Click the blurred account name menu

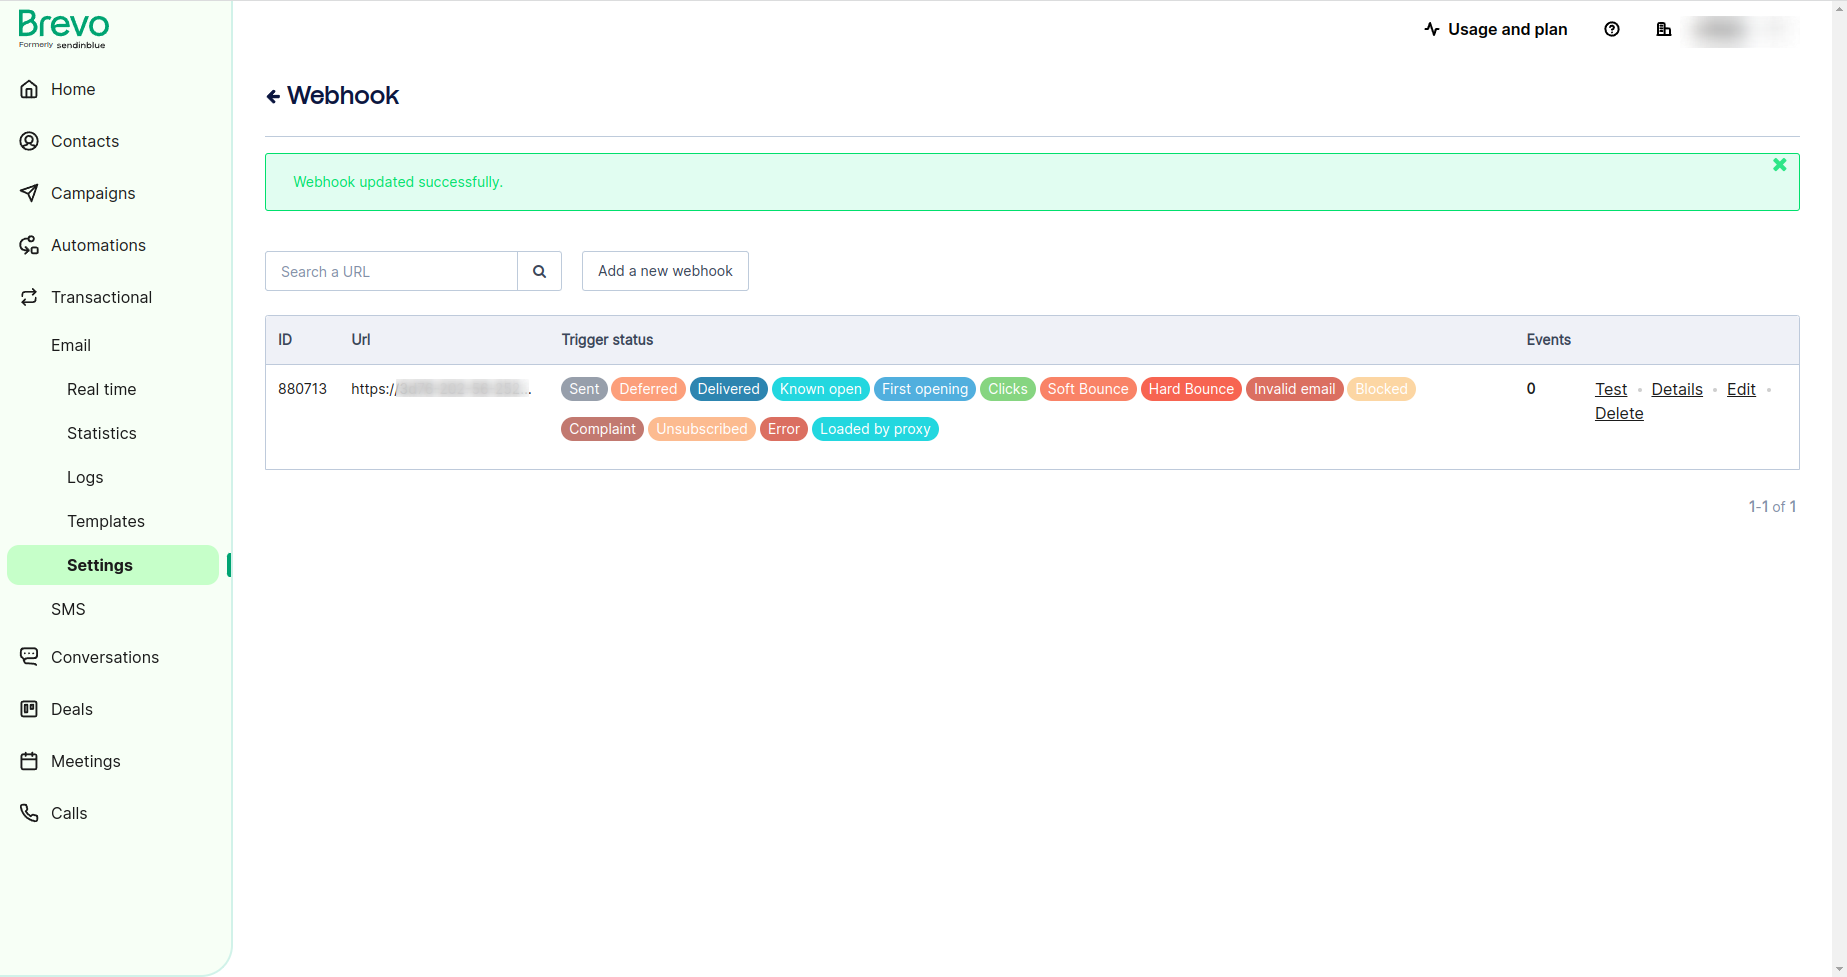[1742, 30]
